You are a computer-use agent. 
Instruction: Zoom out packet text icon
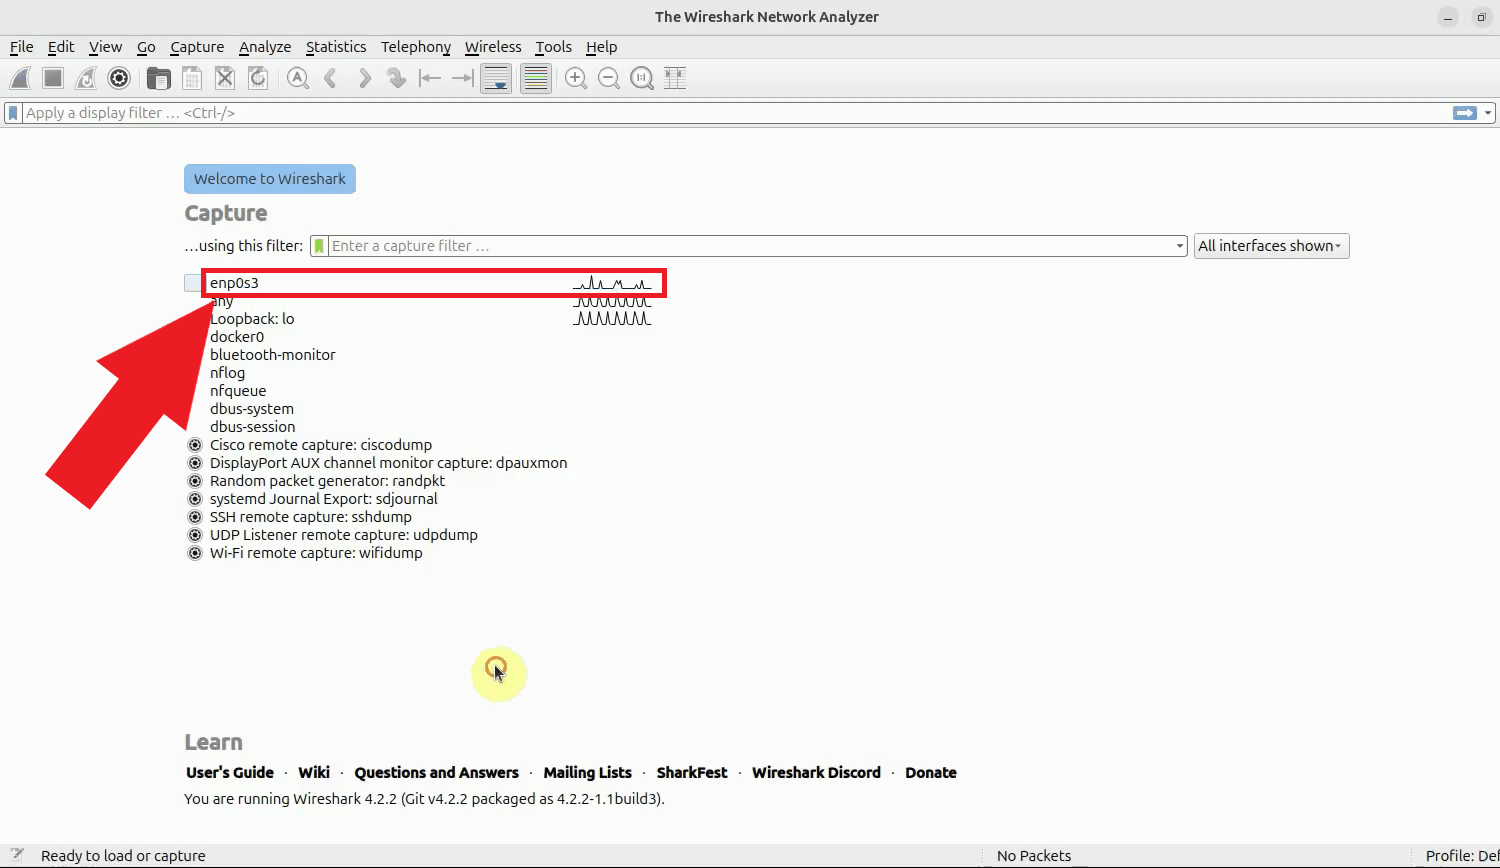click(609, 78)
